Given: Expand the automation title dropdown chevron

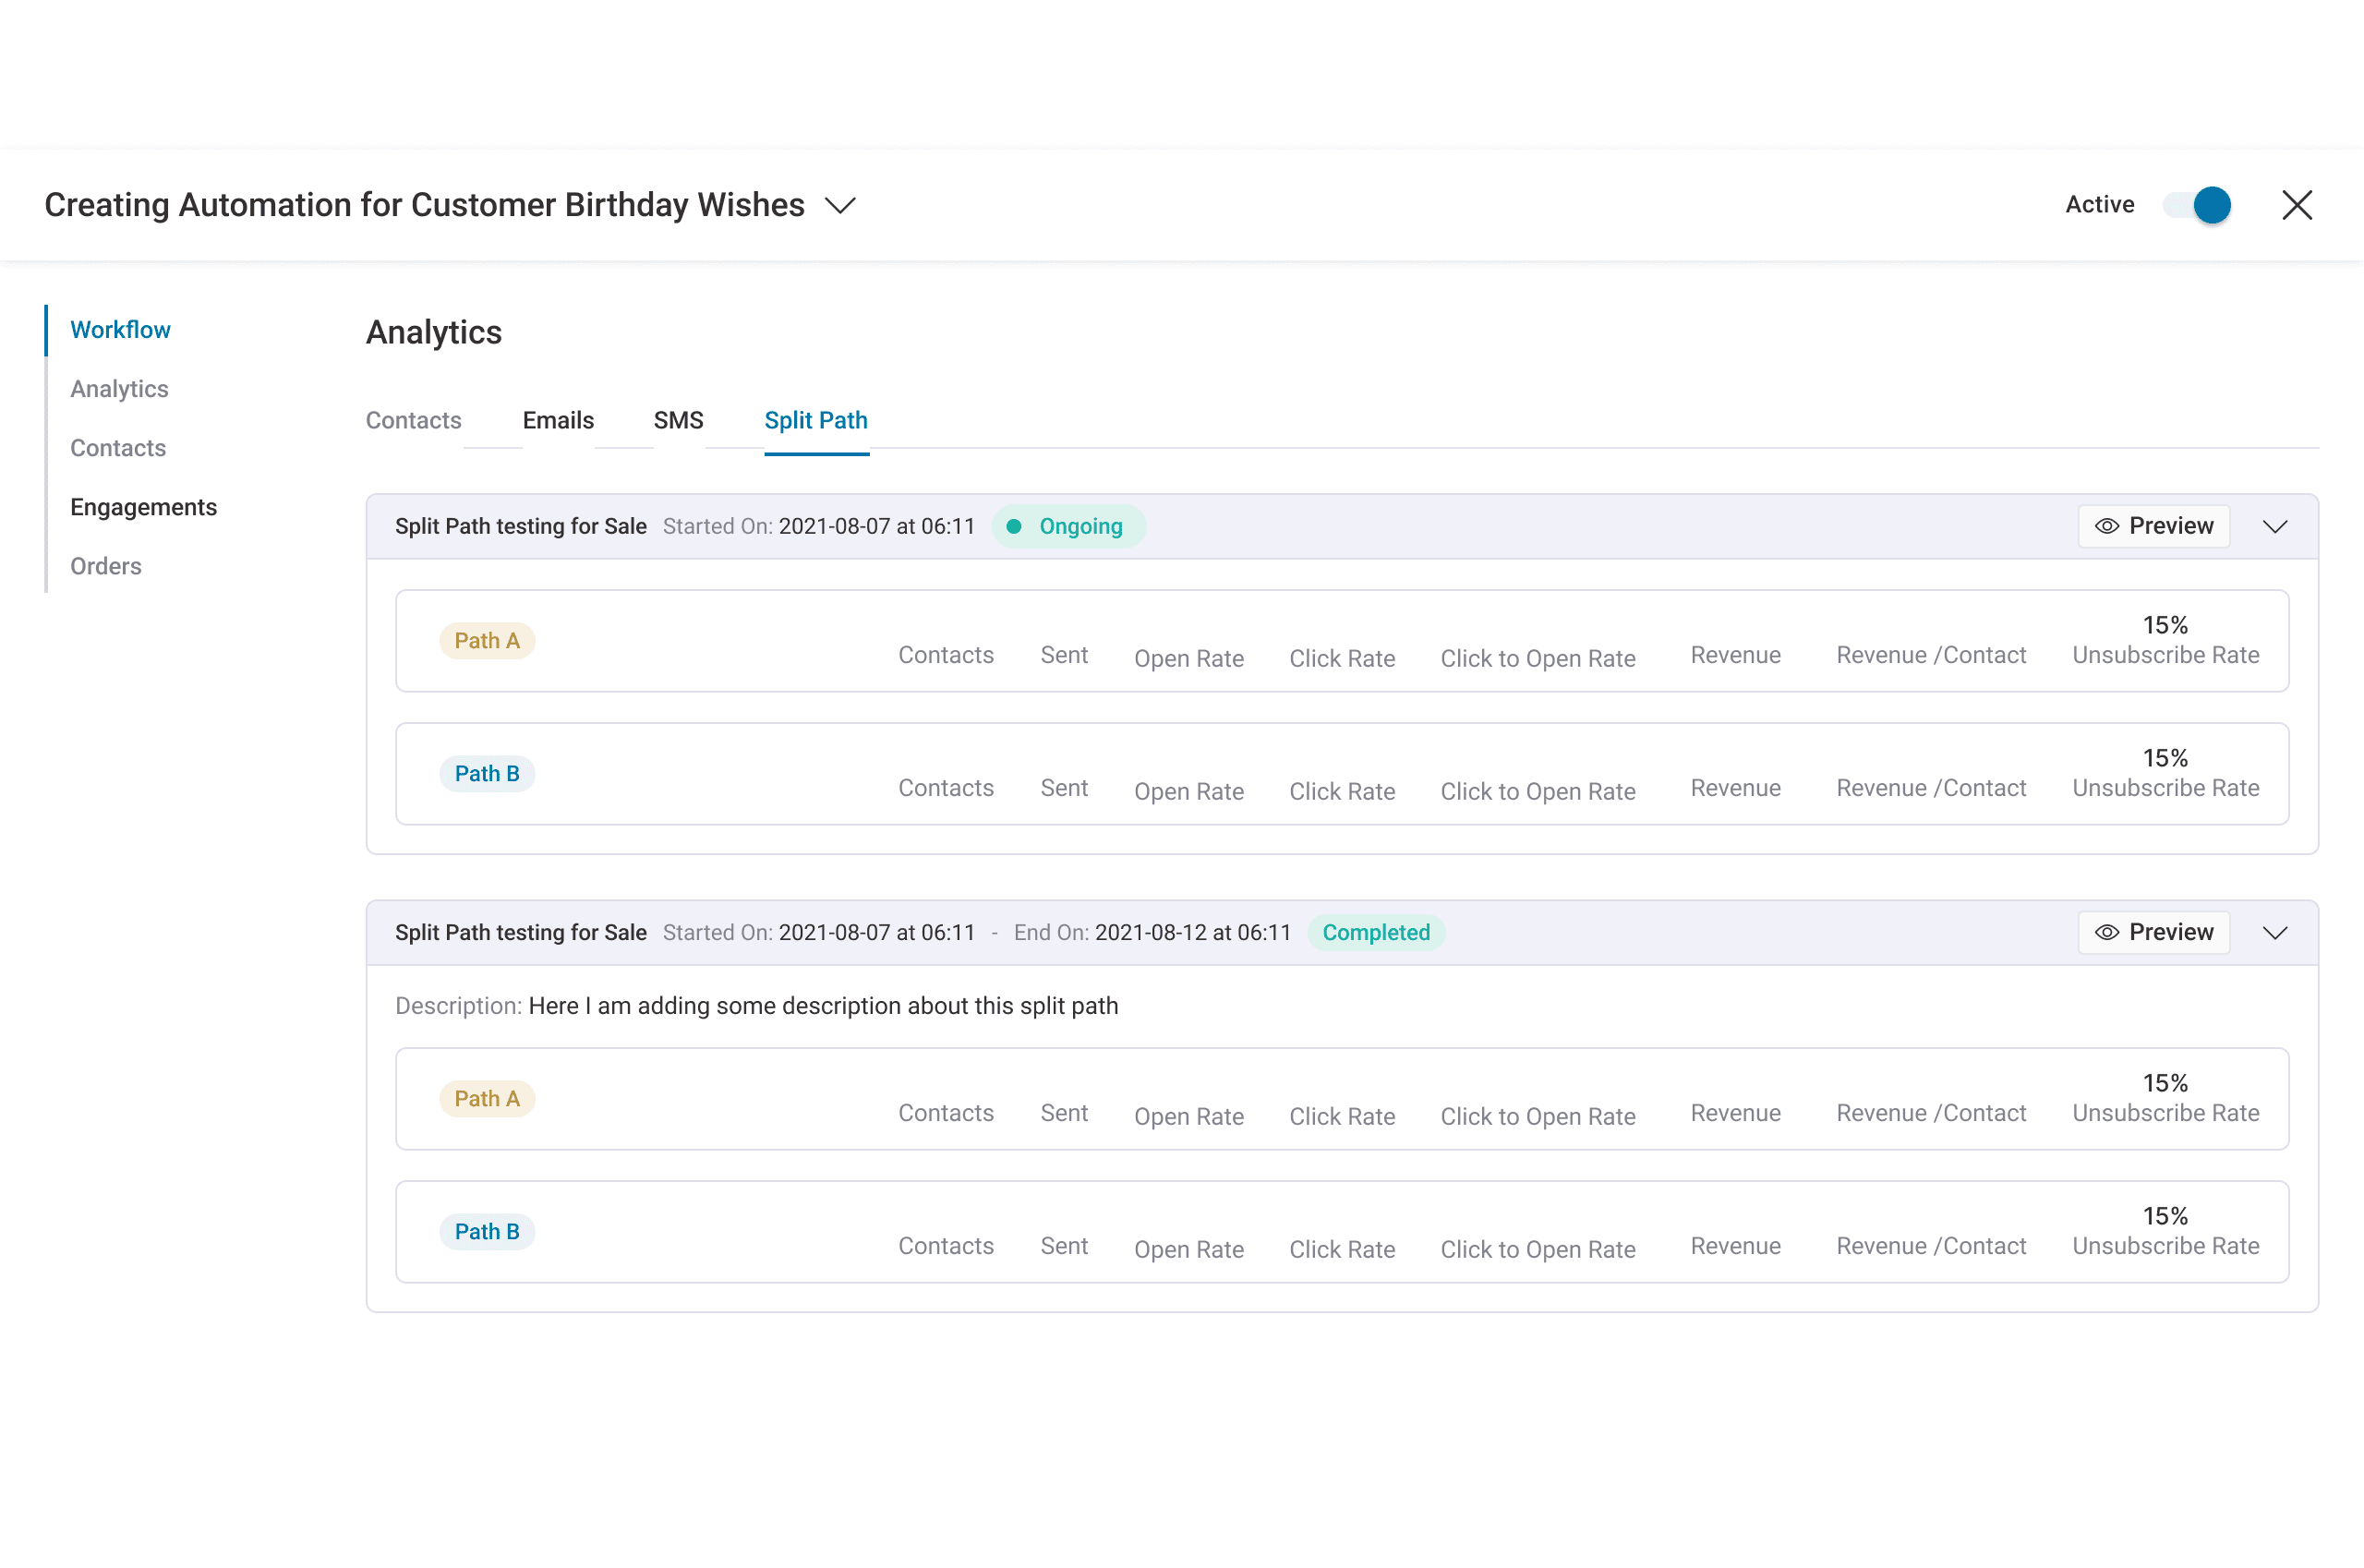Looking at the screenshot, I should [840, 206].
